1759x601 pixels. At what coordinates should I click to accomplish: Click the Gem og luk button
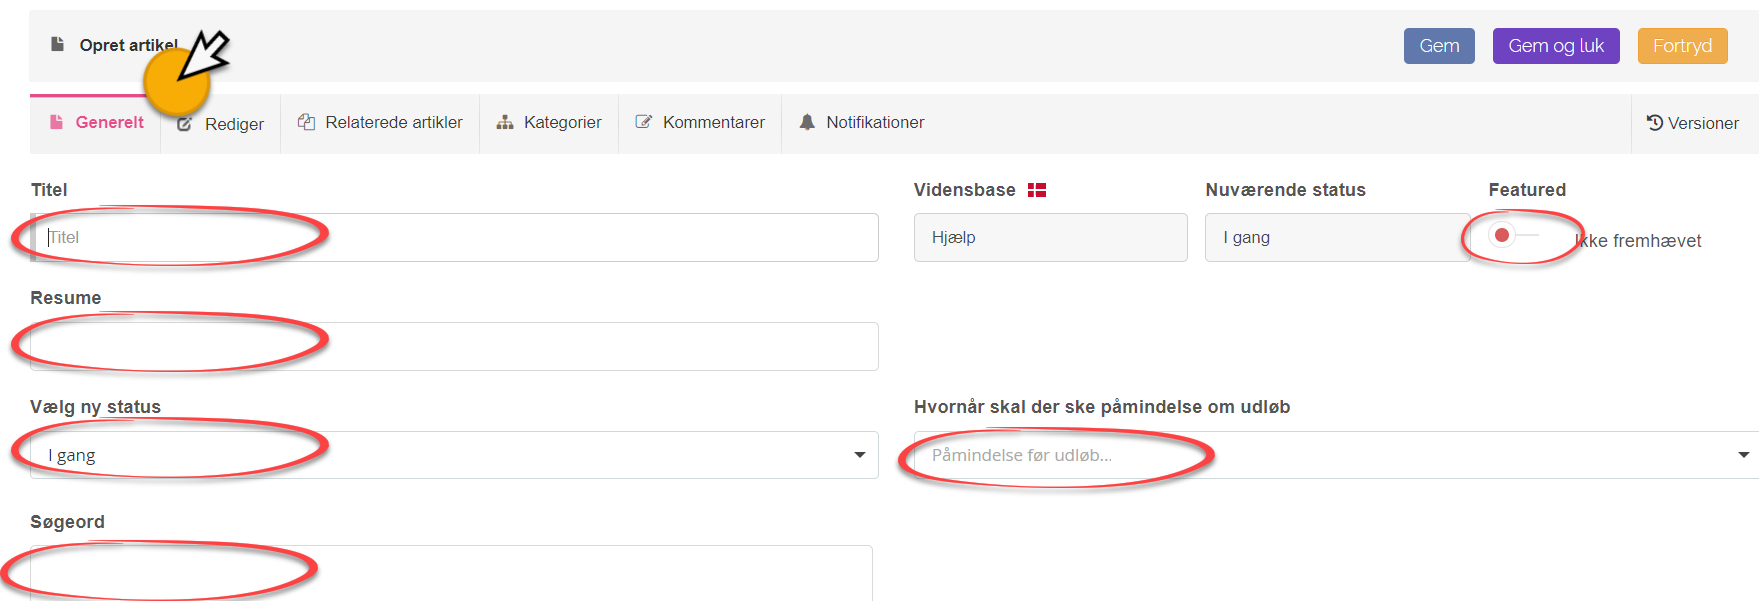(1555, 46)
